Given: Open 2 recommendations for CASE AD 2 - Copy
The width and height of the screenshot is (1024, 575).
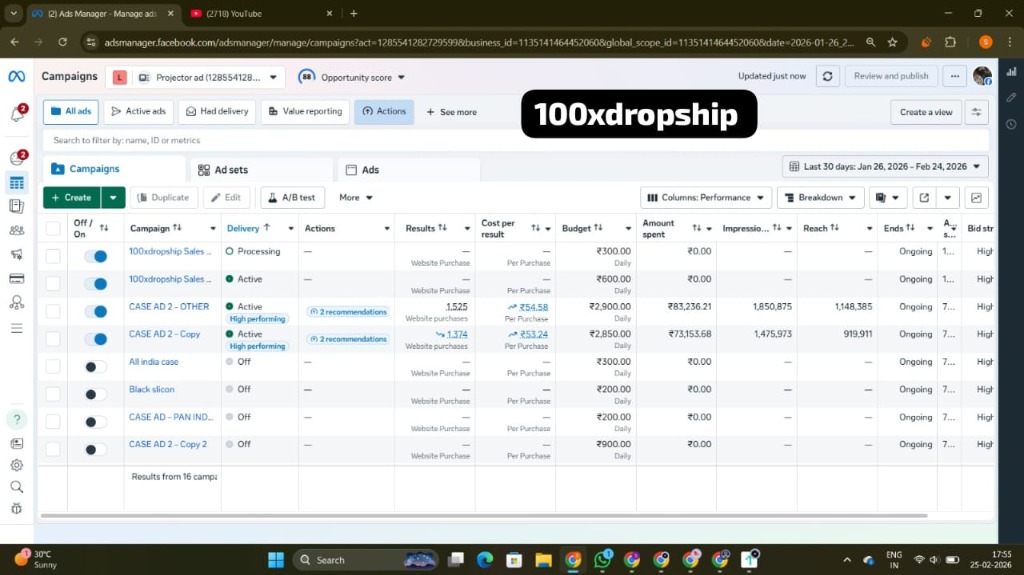Looking at the screenshot, I should click(x=348, y=339).
